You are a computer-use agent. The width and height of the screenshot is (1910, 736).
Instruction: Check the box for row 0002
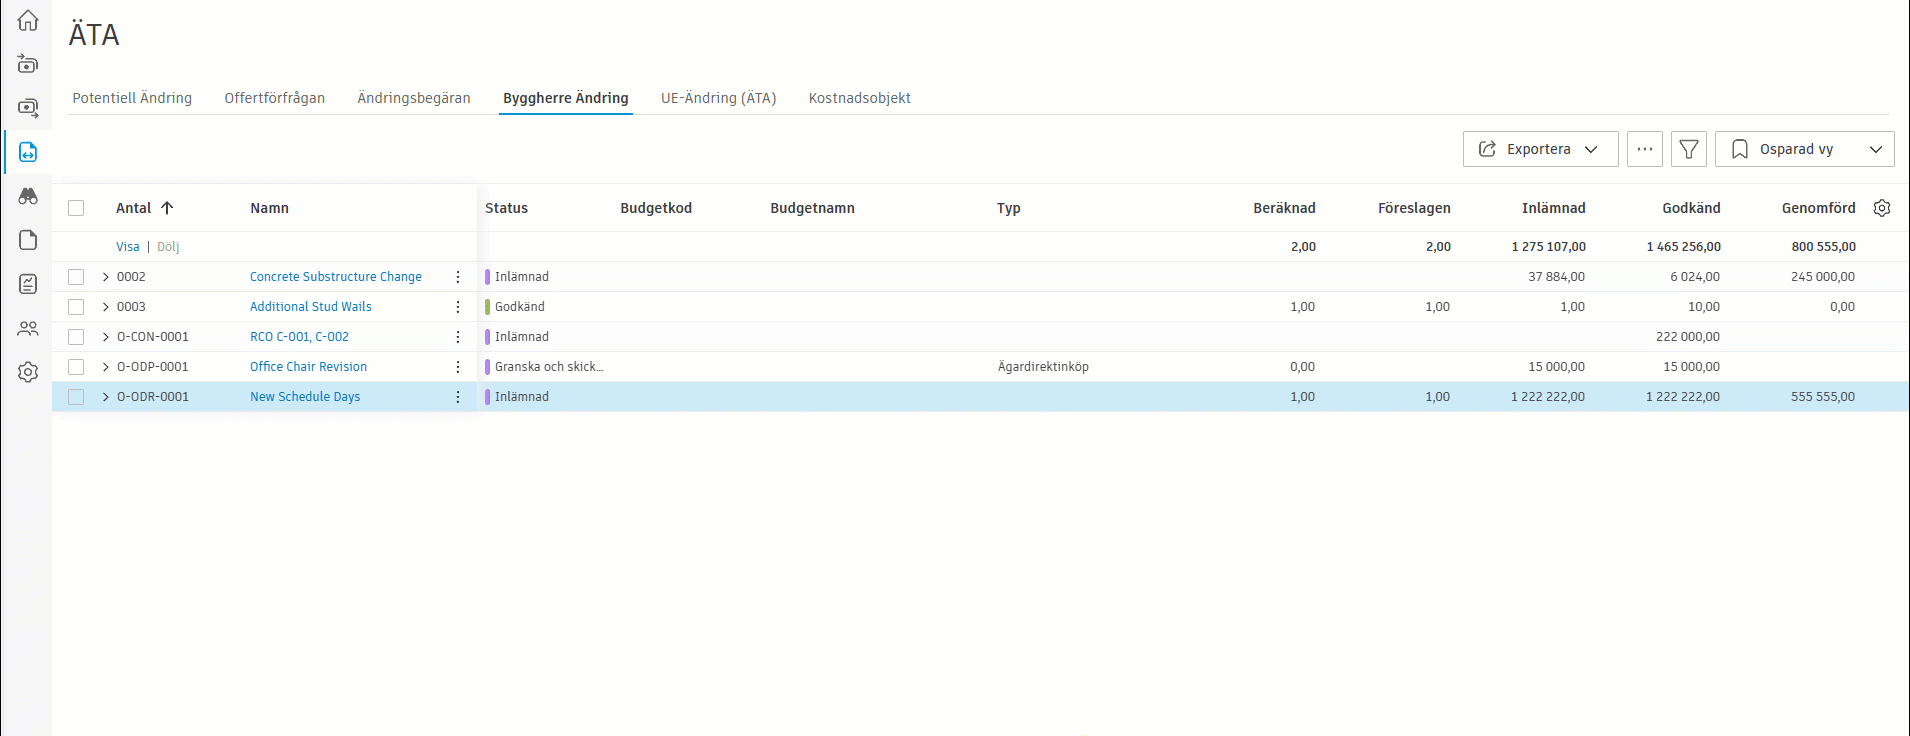pyautogui.click(x=76, y=277)
